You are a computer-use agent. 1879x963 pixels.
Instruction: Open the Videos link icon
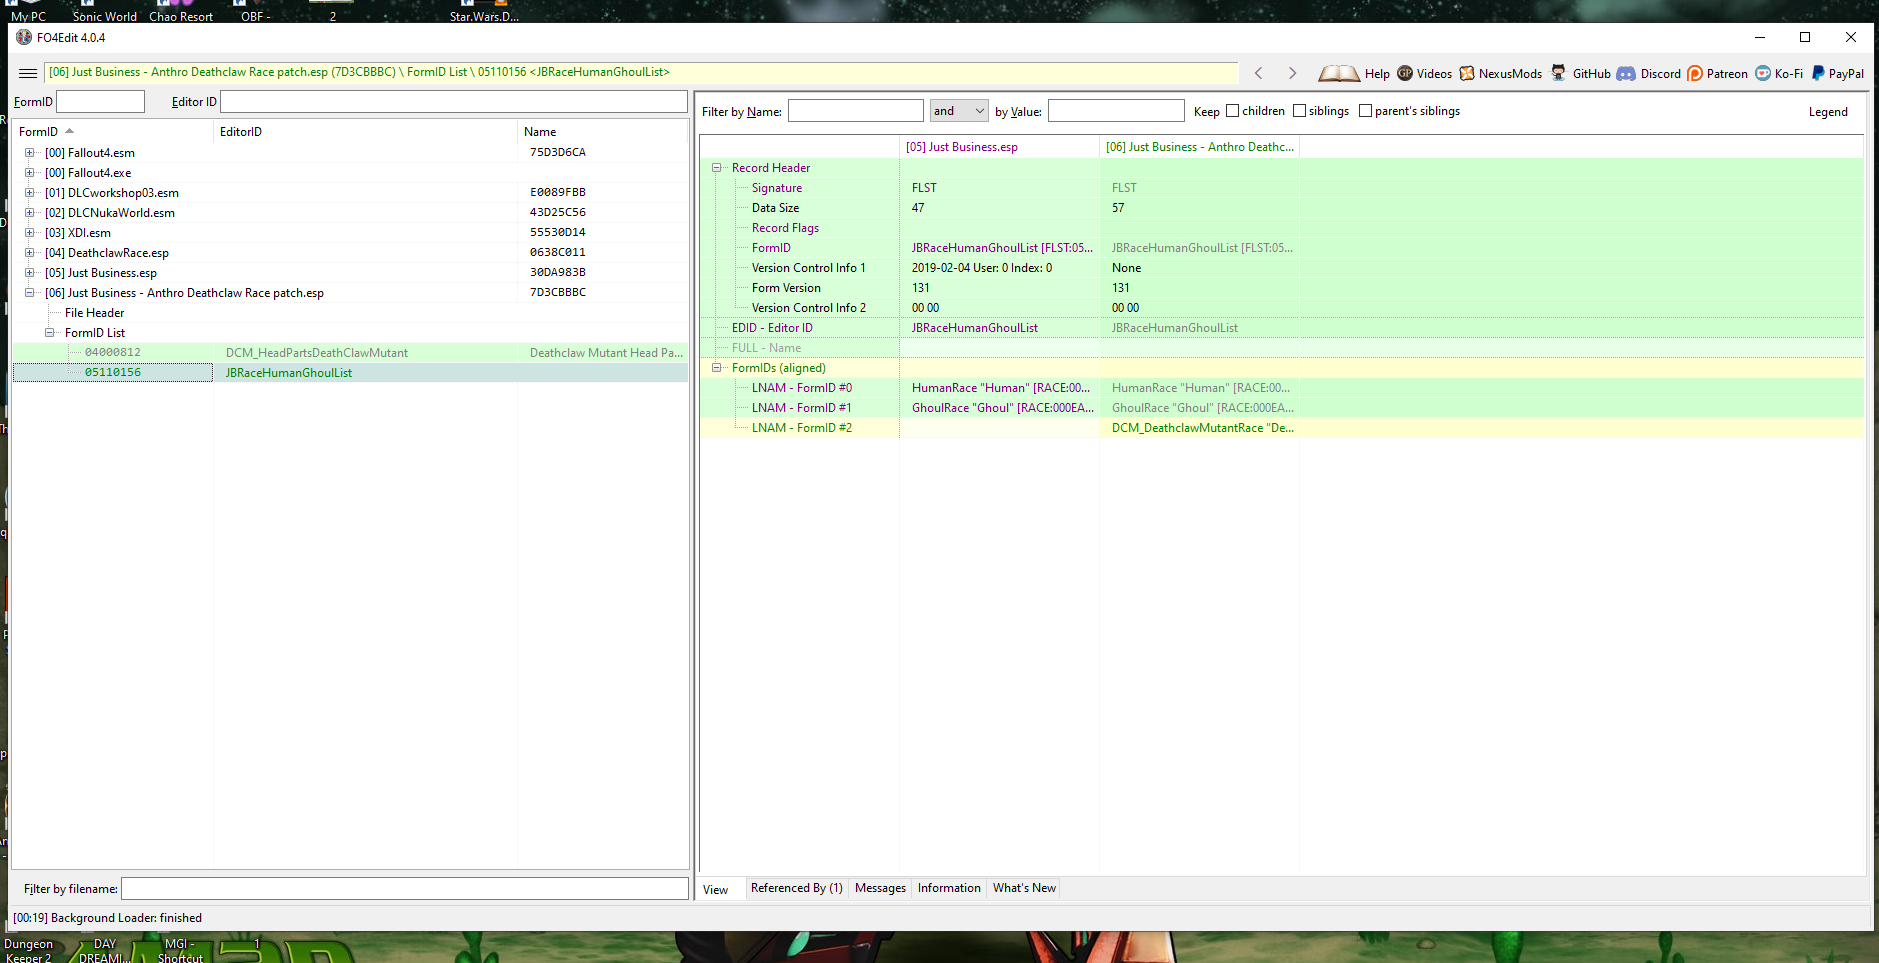pyautogui.click(x=1405, y=73)
